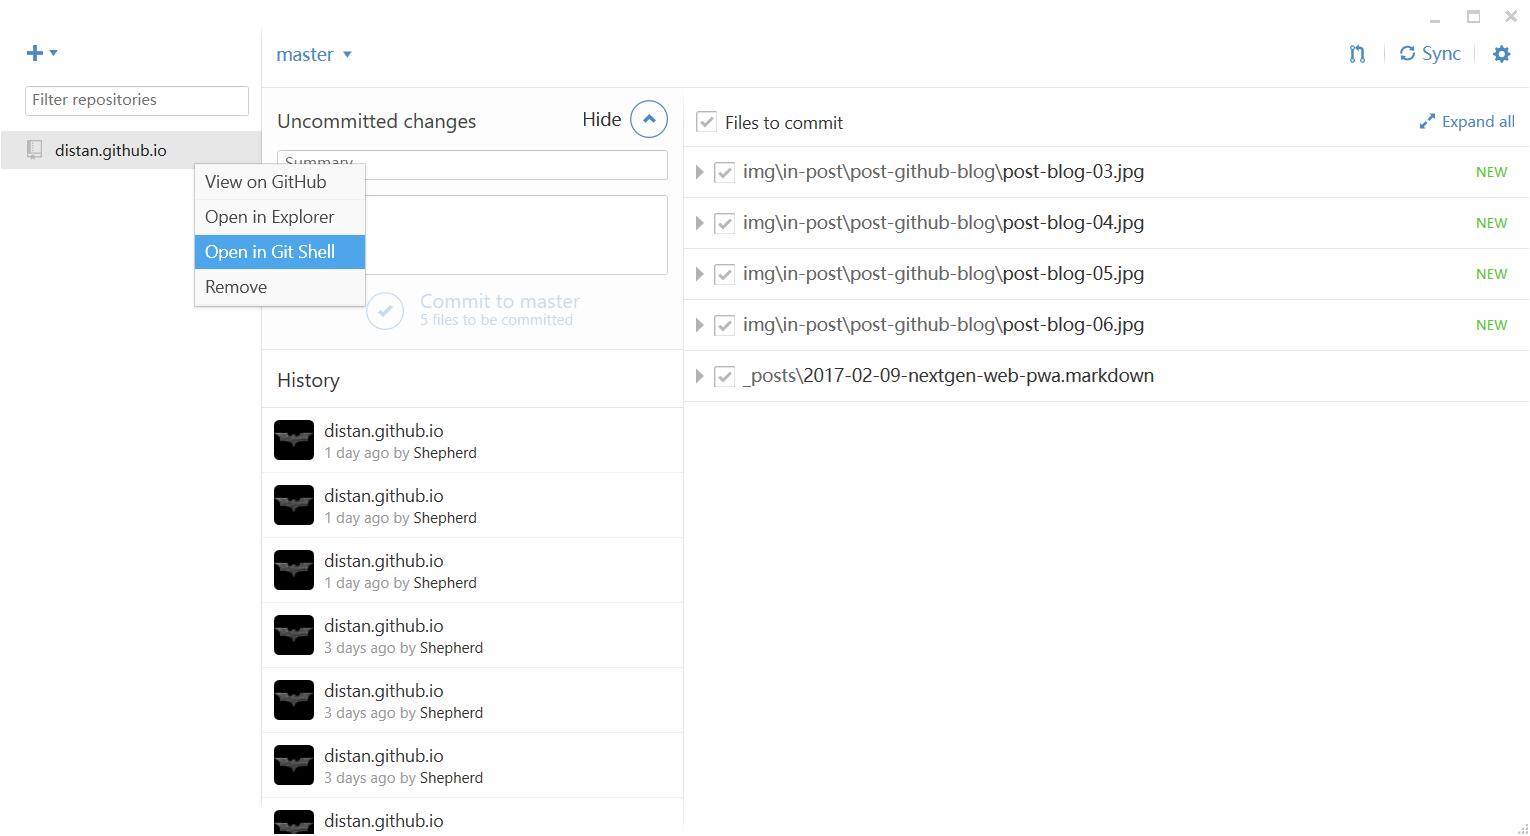Viewport: 1530px width, 836px height.
Task: Expand the post-blog-05.jpg diff triangle
Action: click(699, 274)
